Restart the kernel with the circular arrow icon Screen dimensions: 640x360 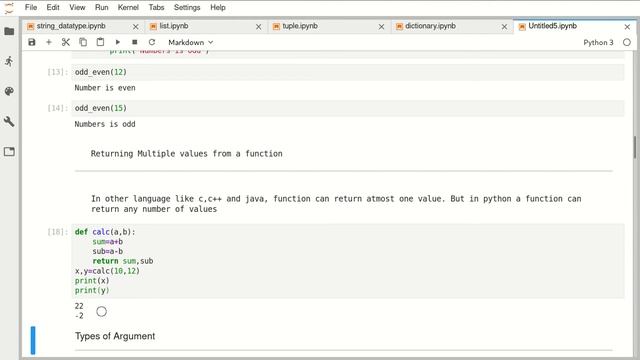[x=152, y=42]
